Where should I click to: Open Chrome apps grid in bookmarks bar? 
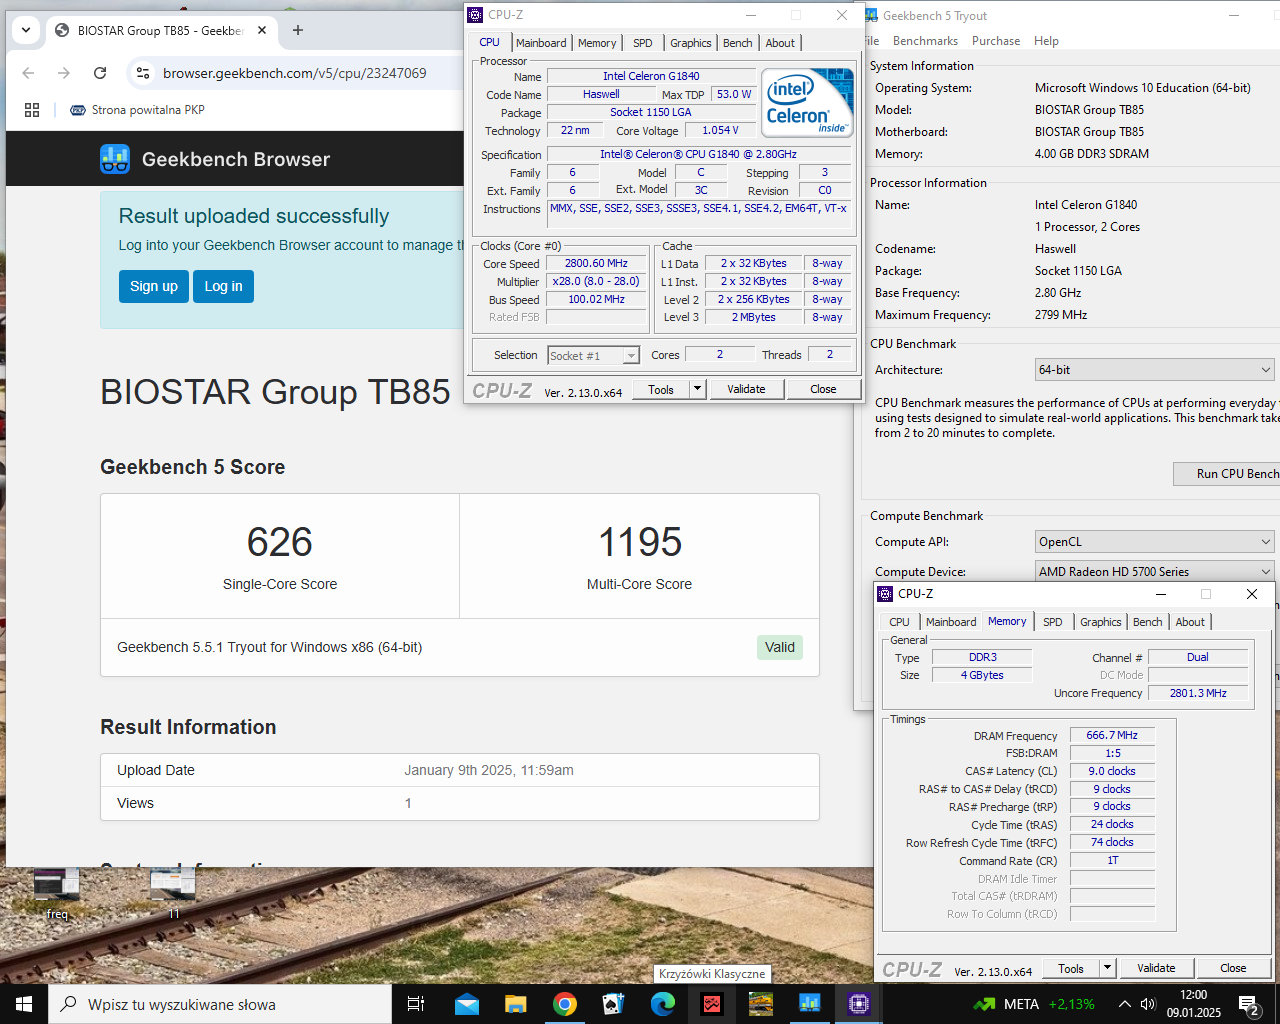(x=32, y=110)
